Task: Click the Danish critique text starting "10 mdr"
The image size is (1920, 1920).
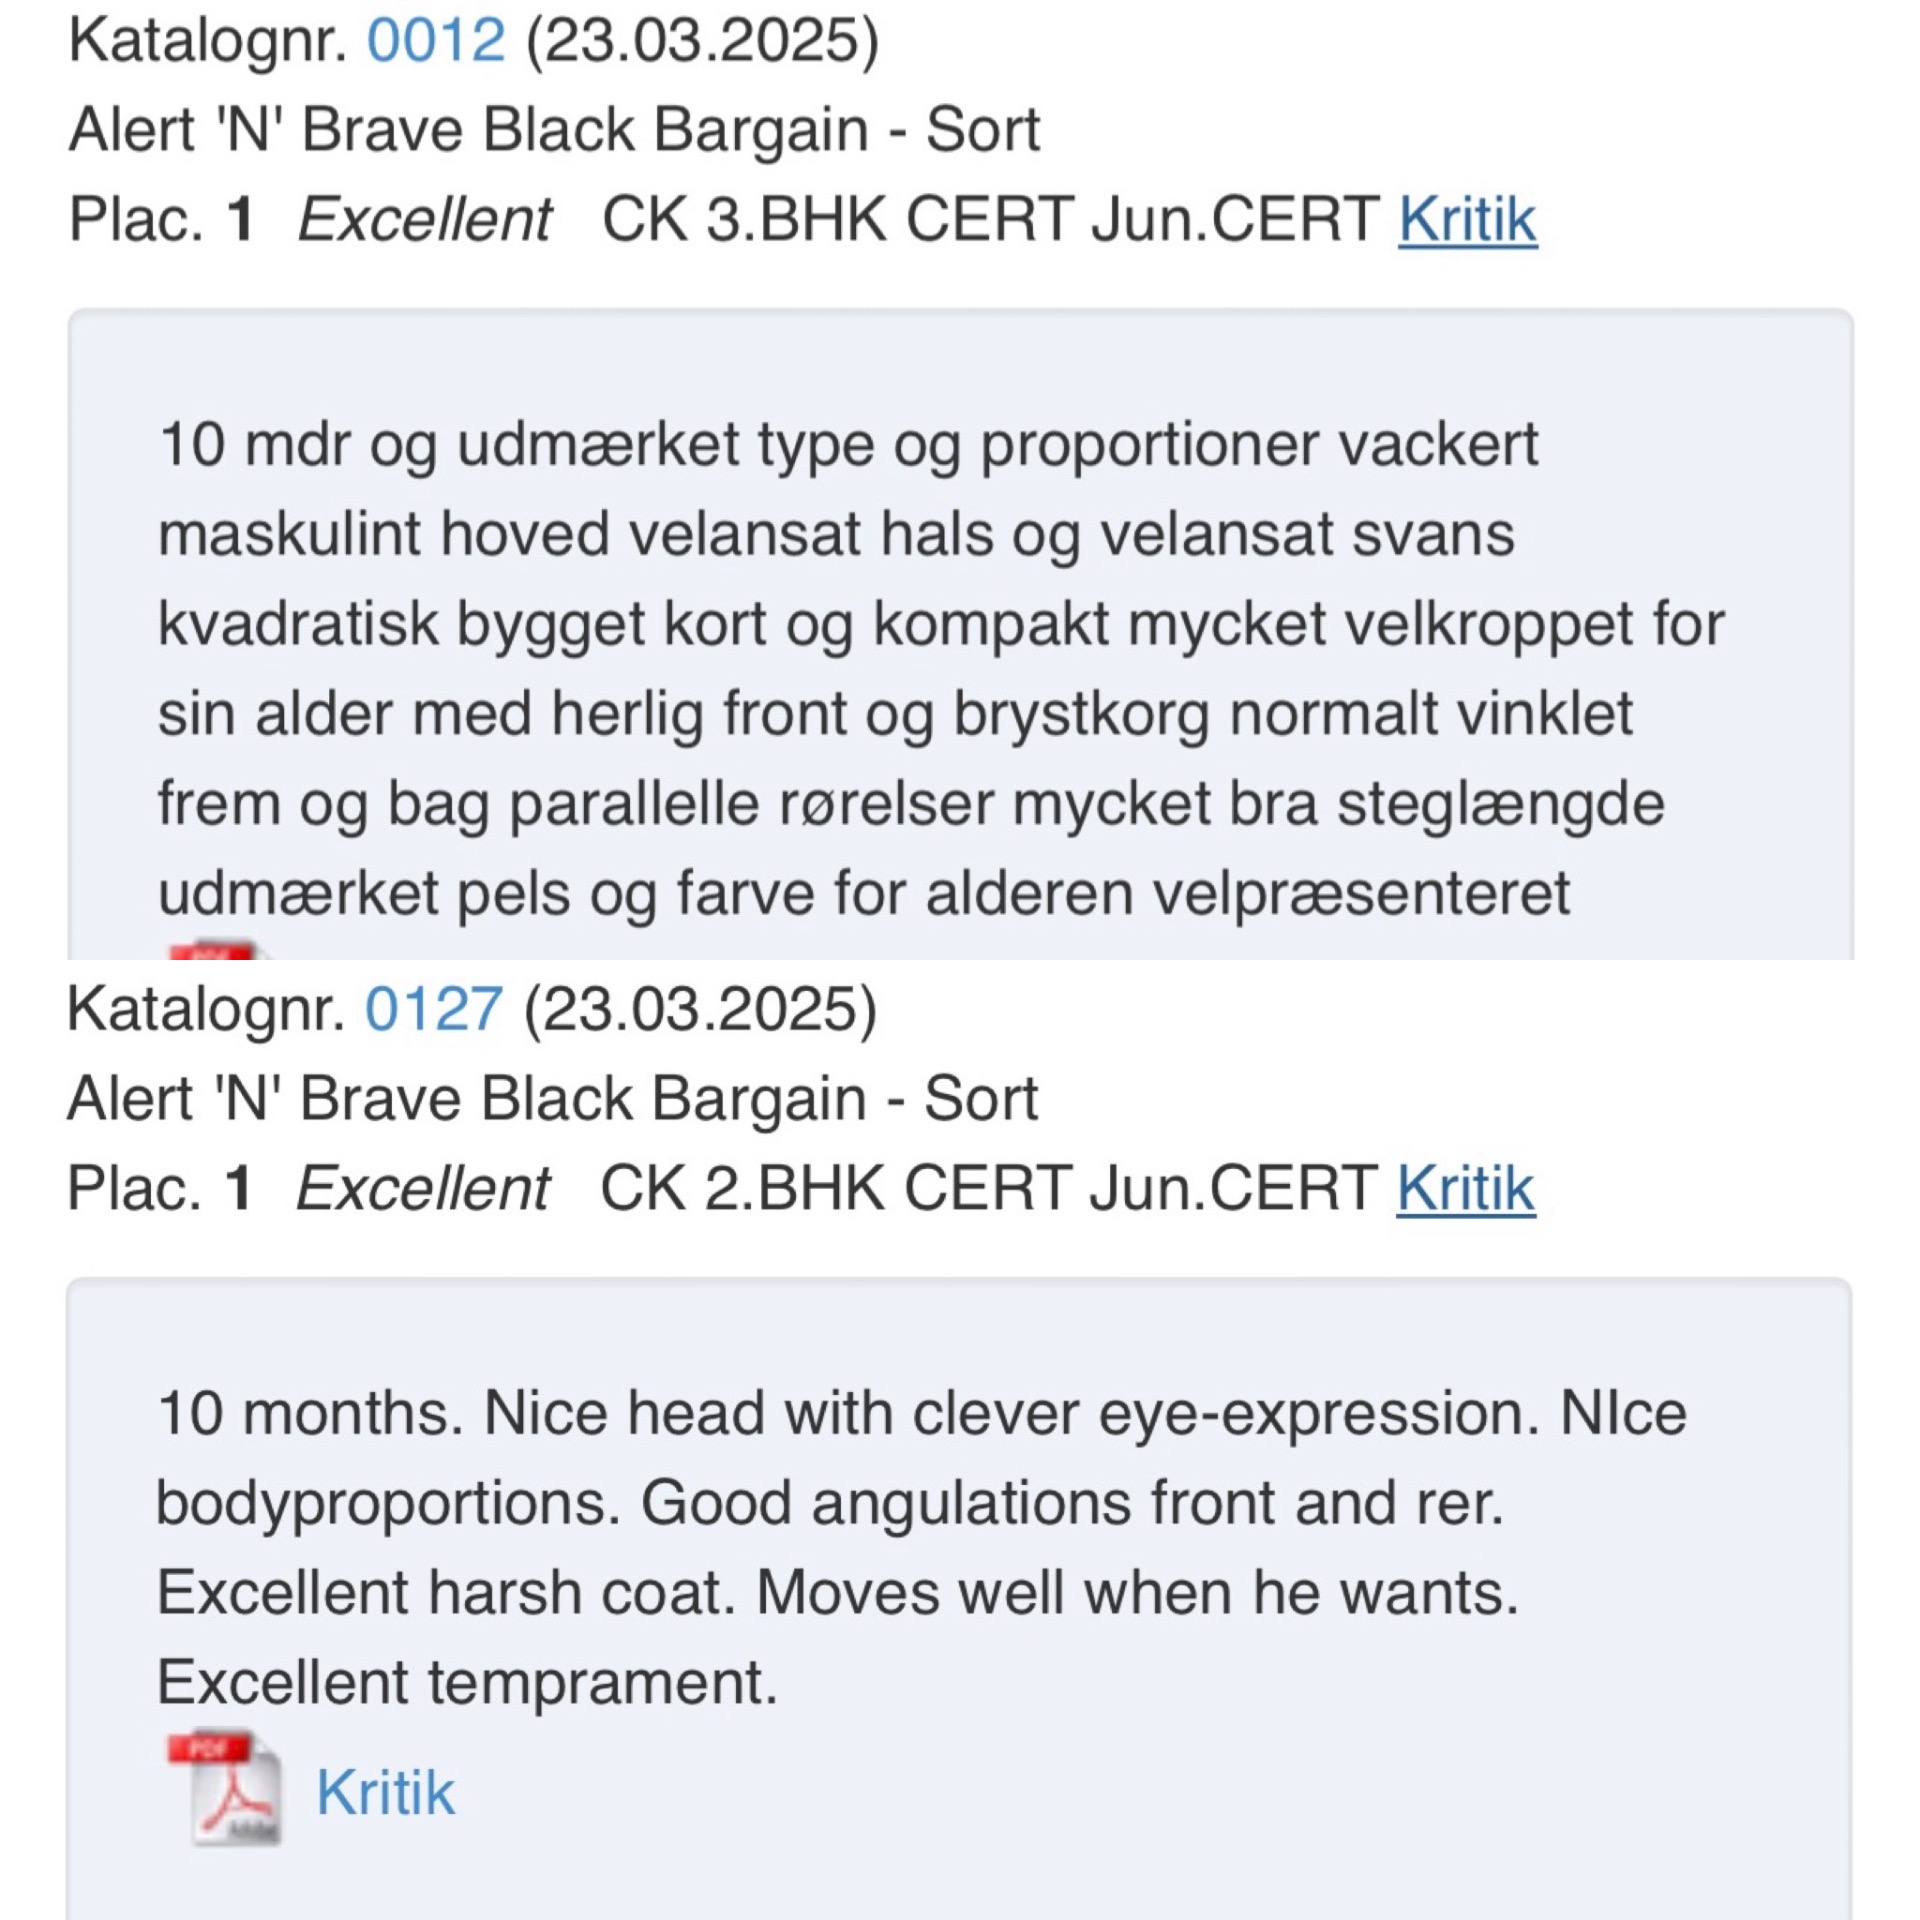Action: pyautogui.click(x=940, y=668)
